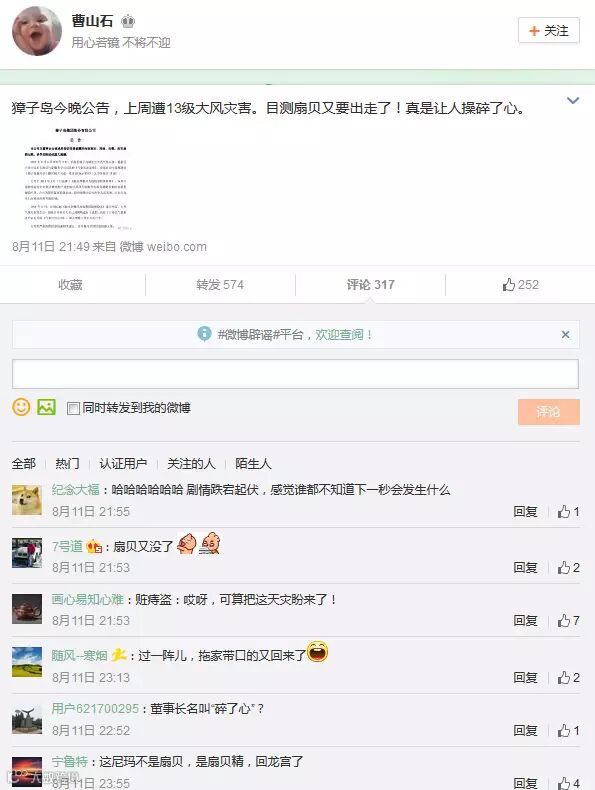Image resolution: width=595 pixels, height=790 pixels.
Task: Click 回复 on 7号道's comment
Action: (525, 568)
